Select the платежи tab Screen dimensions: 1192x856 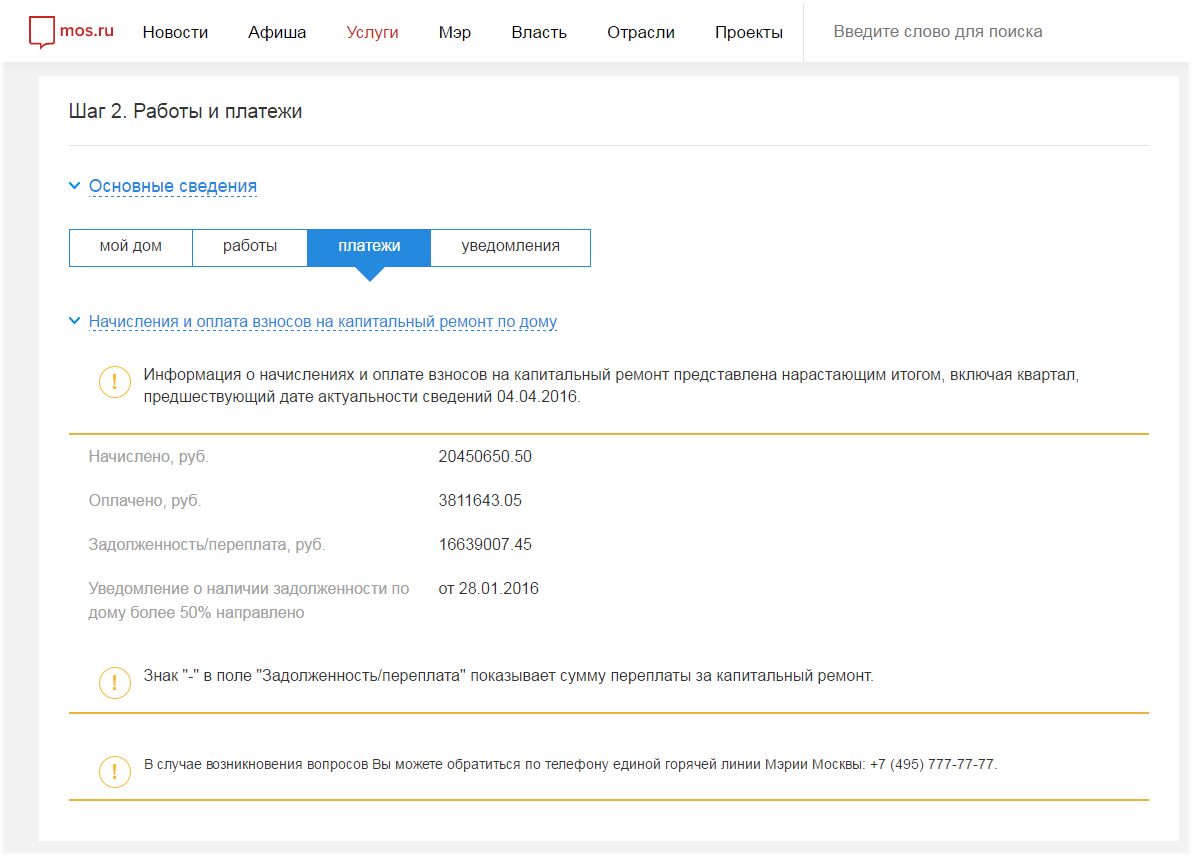point(368,247)
